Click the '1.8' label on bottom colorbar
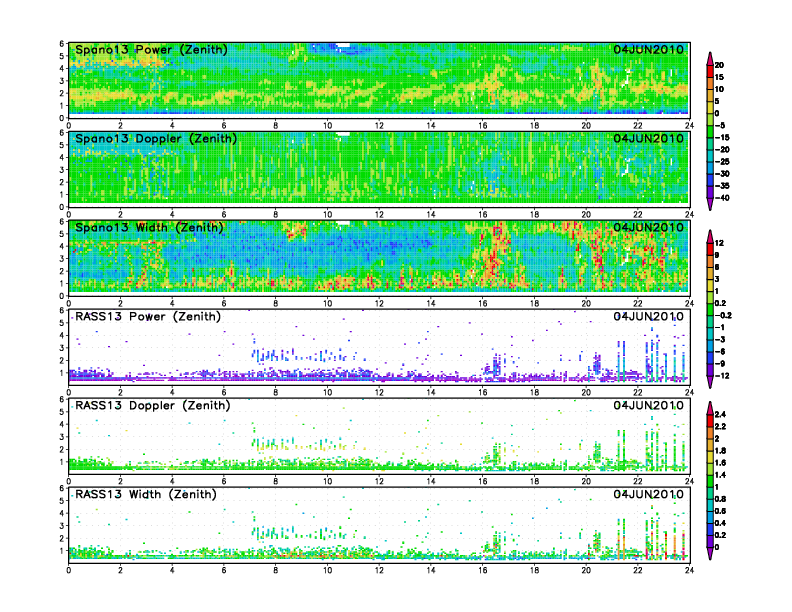 click(x=721, y=451)
